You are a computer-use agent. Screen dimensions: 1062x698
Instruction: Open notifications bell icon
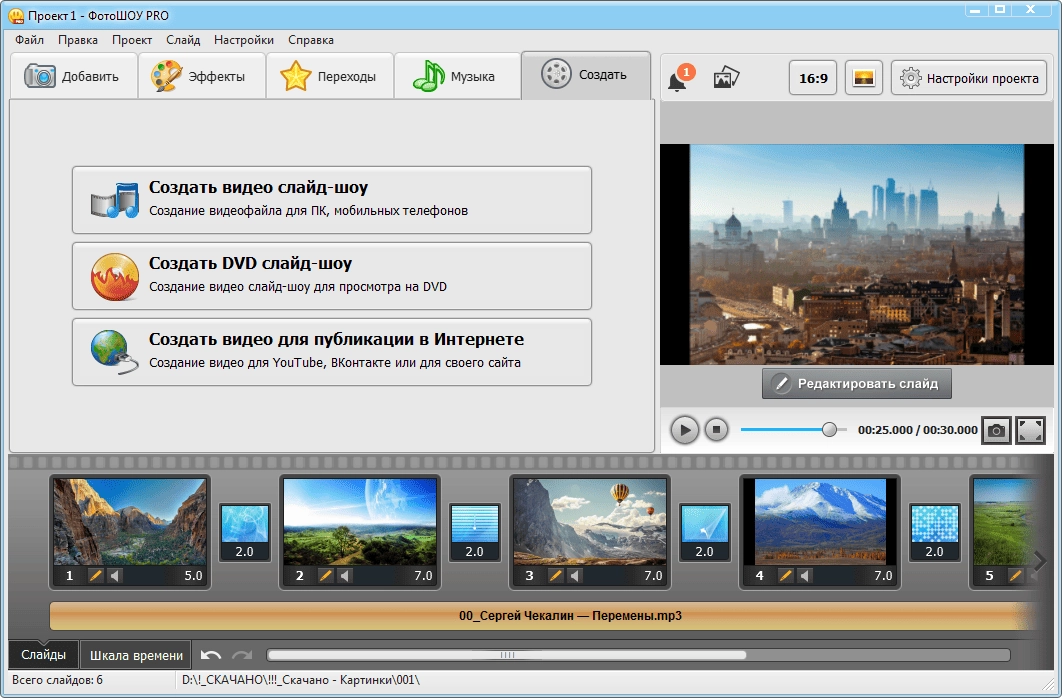(x=681, y=78)
